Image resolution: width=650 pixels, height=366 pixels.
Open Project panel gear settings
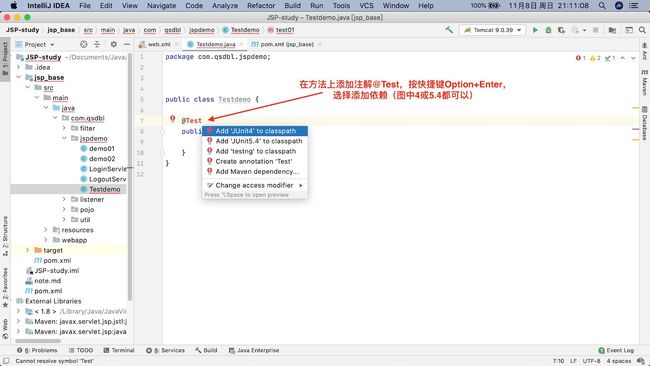tap(114, 44)
